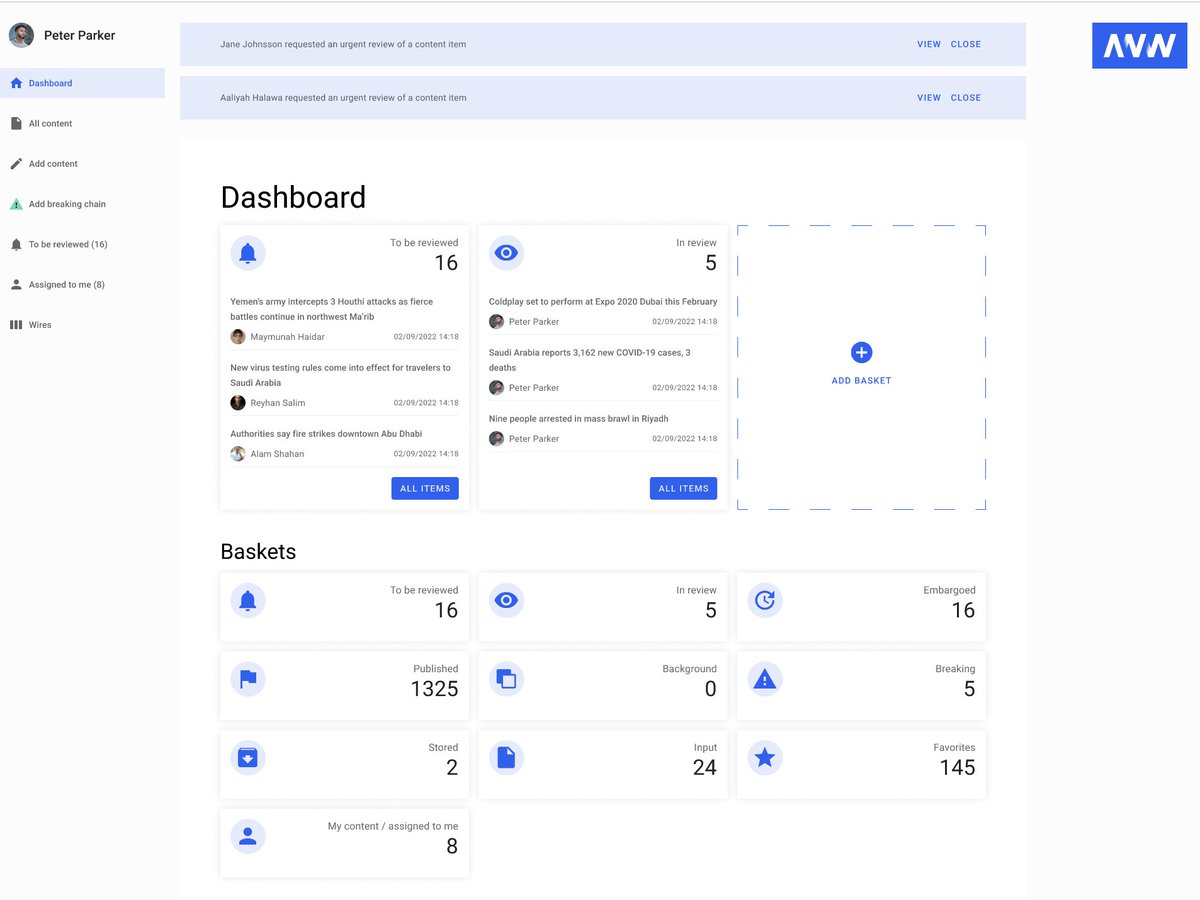
Task: Click Alam Shahan author name
Action: [277, 454]
